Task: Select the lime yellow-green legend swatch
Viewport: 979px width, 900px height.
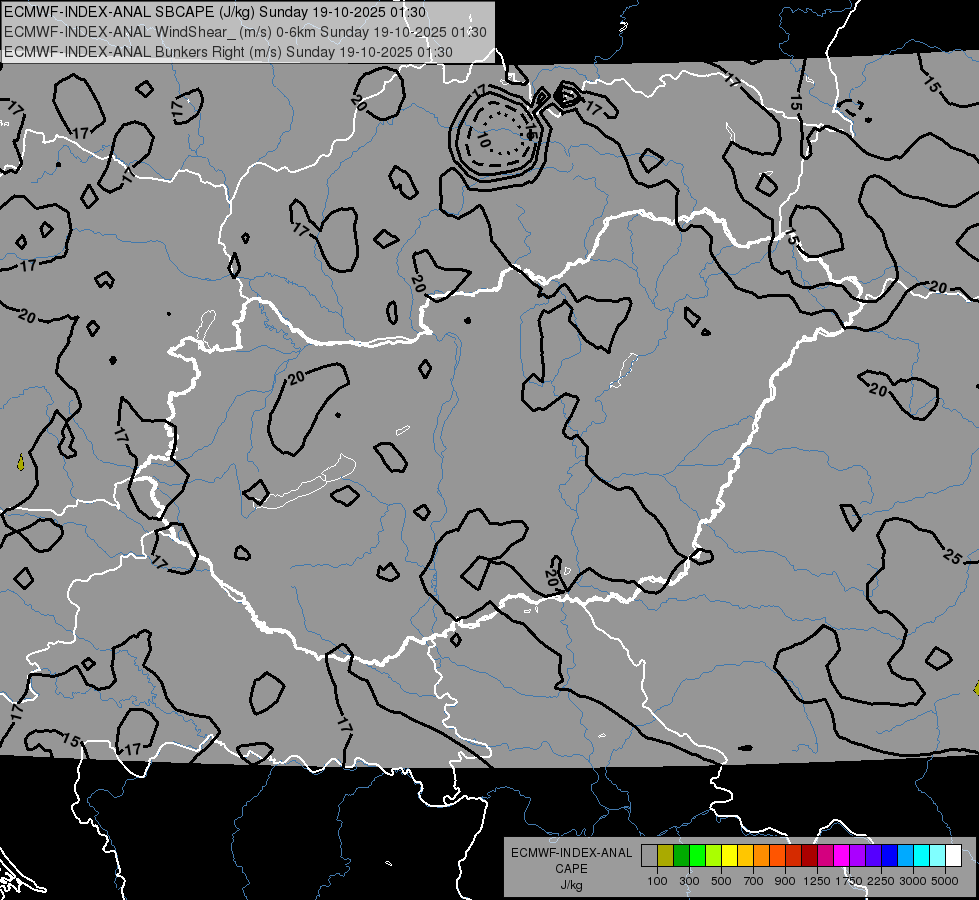Action: (714, 856)
